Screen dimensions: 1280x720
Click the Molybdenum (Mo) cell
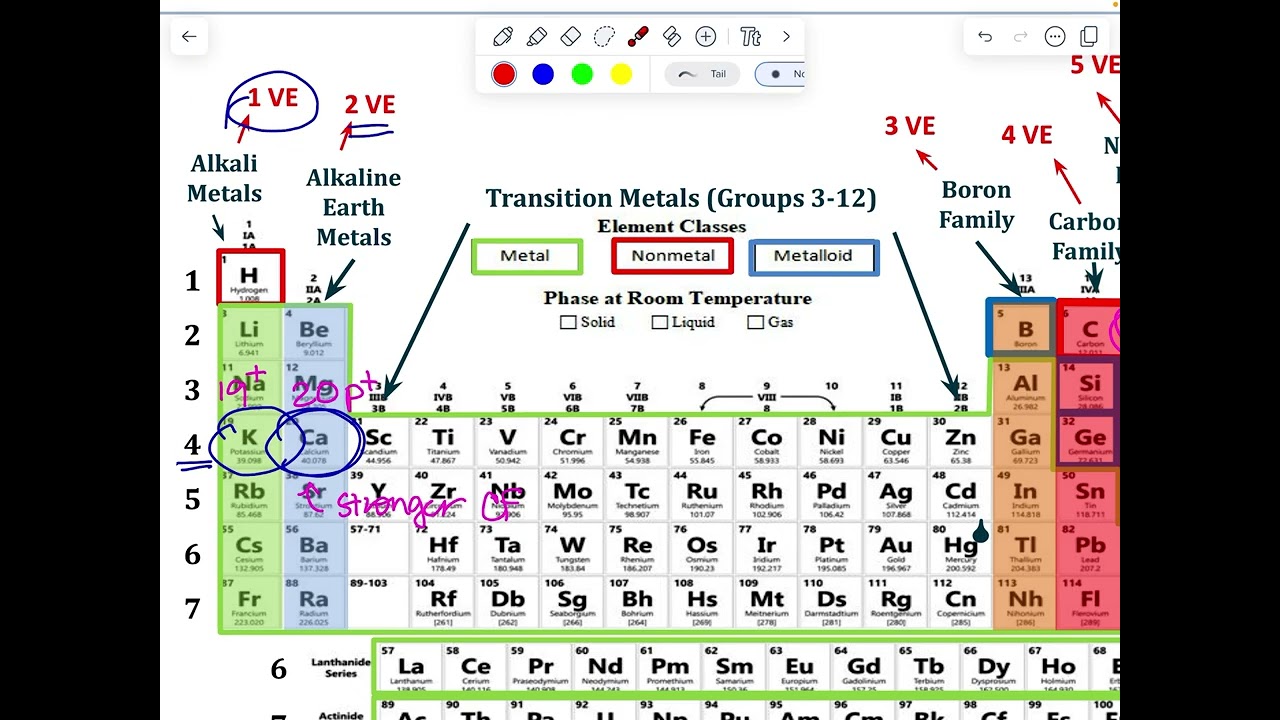[x=573, y=496]
